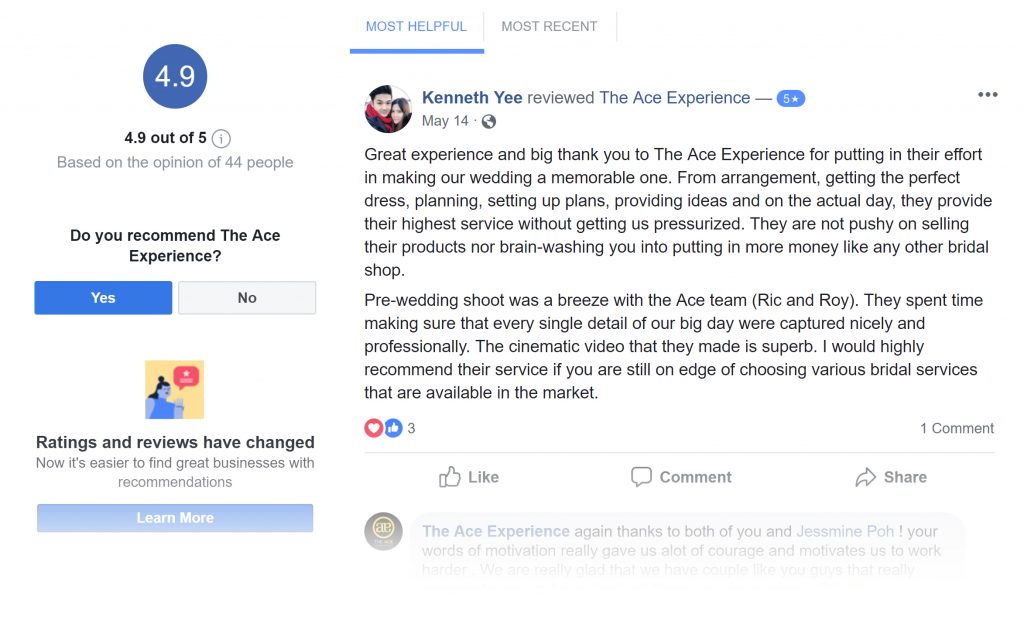Click The Ace Experience logo avatar in comment
Image resolution: width=1024 pixels, height=634 pixels.
click(383, 532)
